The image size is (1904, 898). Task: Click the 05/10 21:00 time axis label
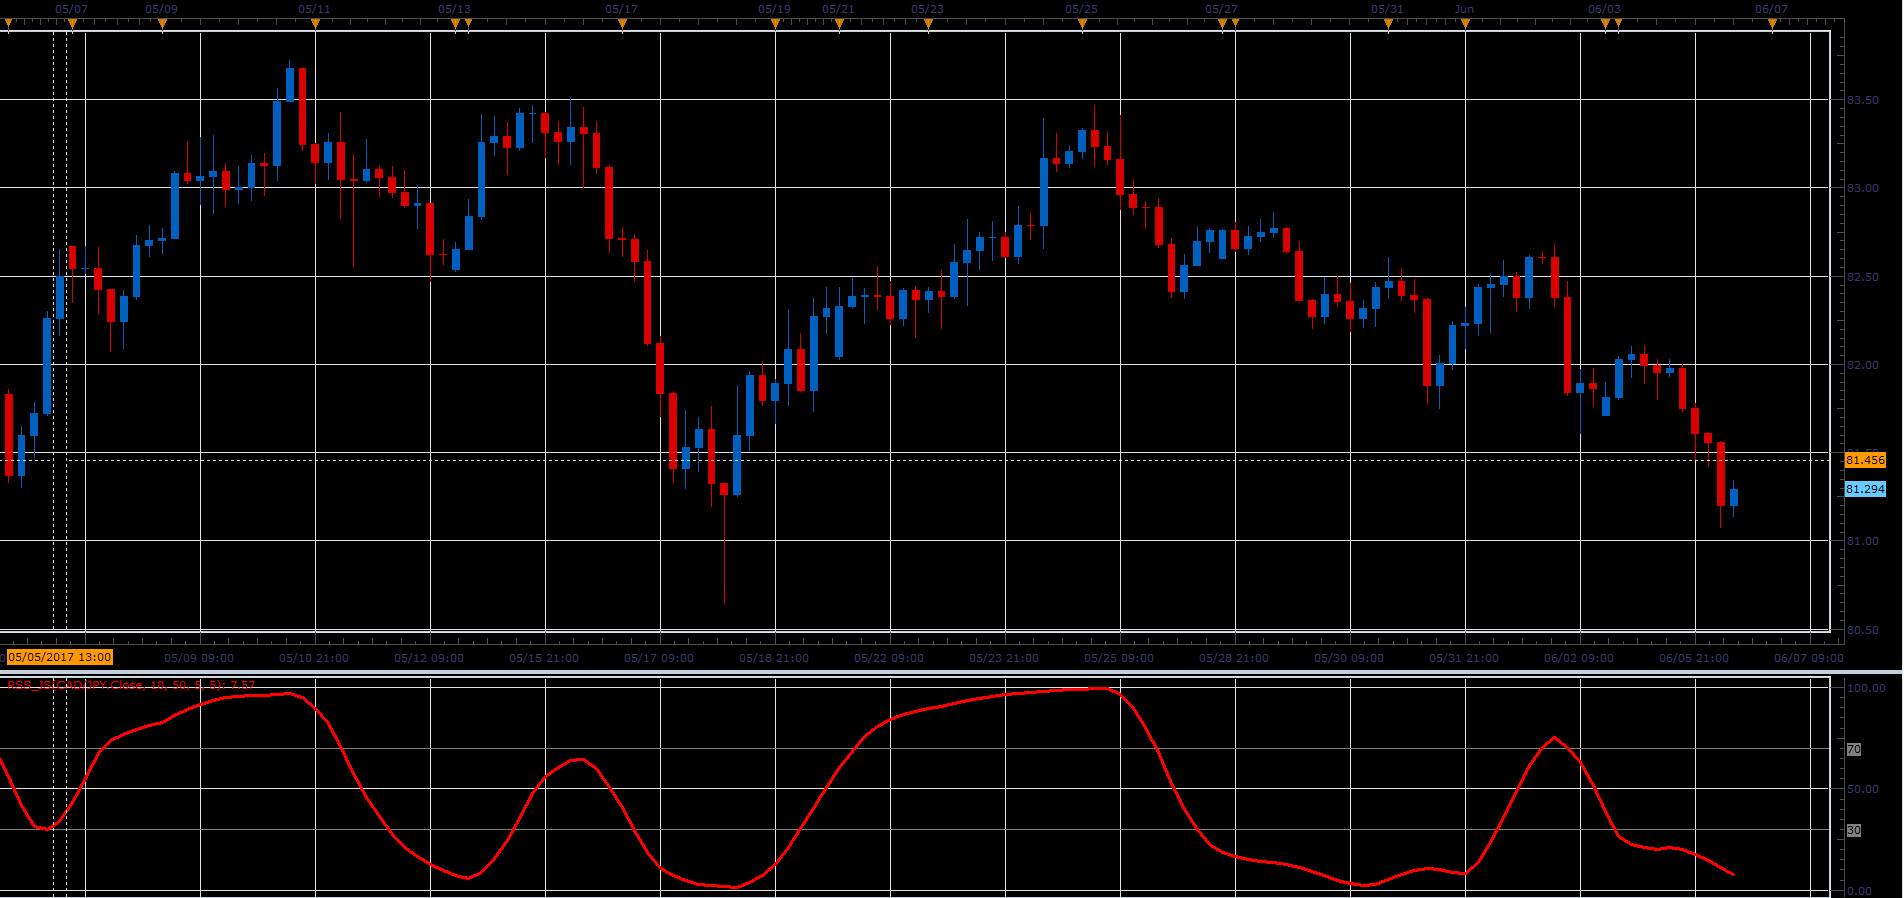(x=314, y=658)
